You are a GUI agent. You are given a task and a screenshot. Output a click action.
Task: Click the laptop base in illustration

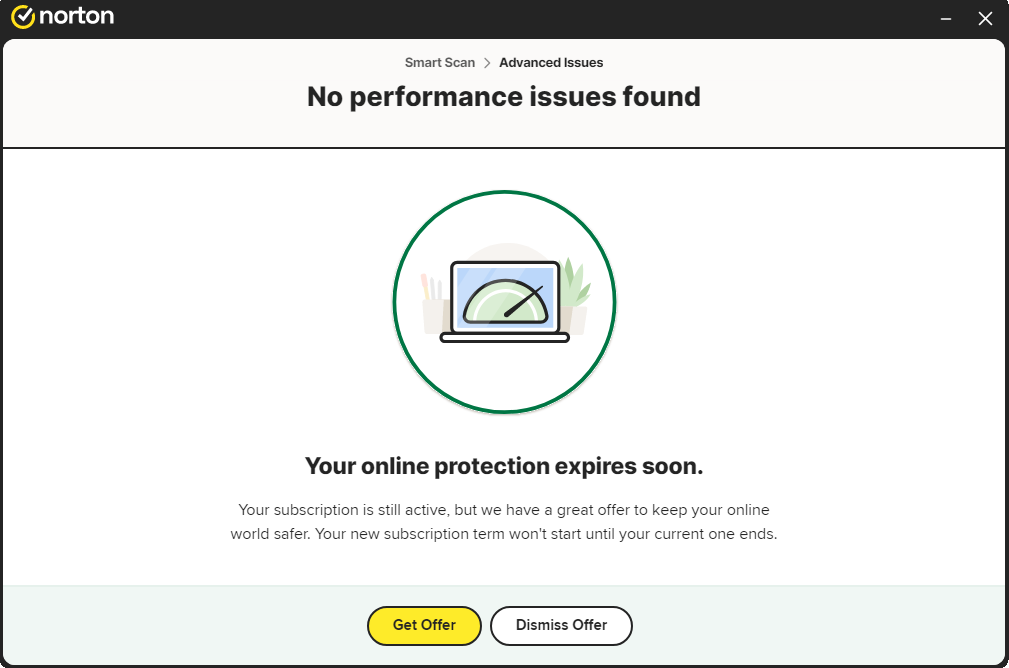pos(504,338)
